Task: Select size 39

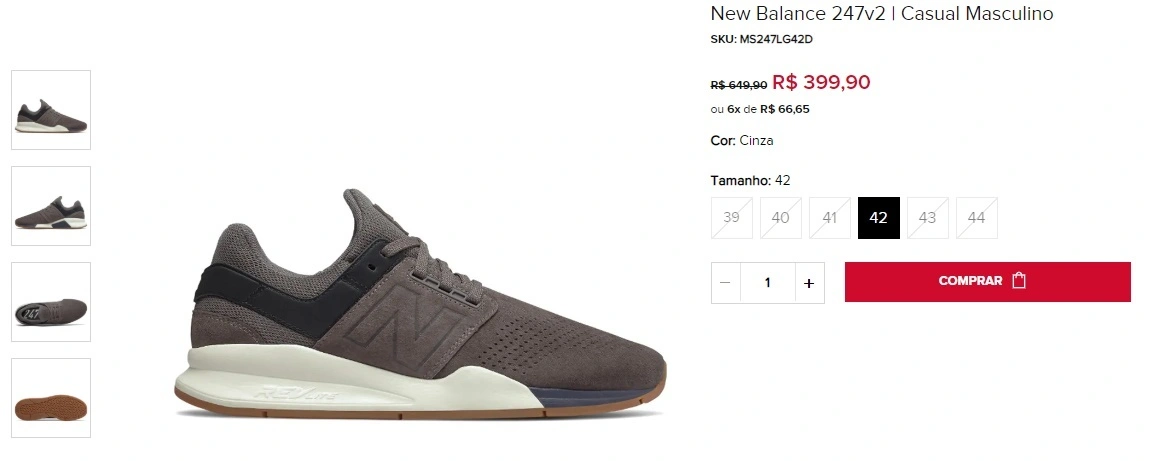Action: coord(731,218)
